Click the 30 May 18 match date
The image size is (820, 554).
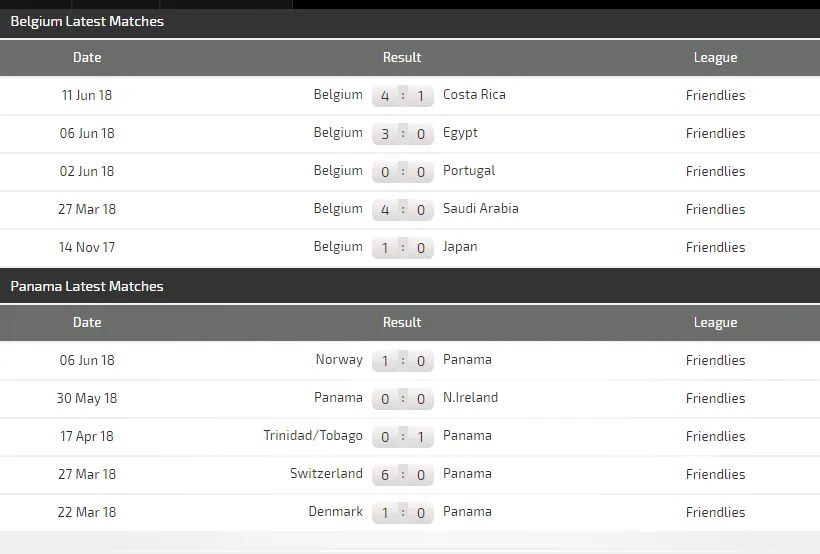pyautogui.click(x=87, y=398)
